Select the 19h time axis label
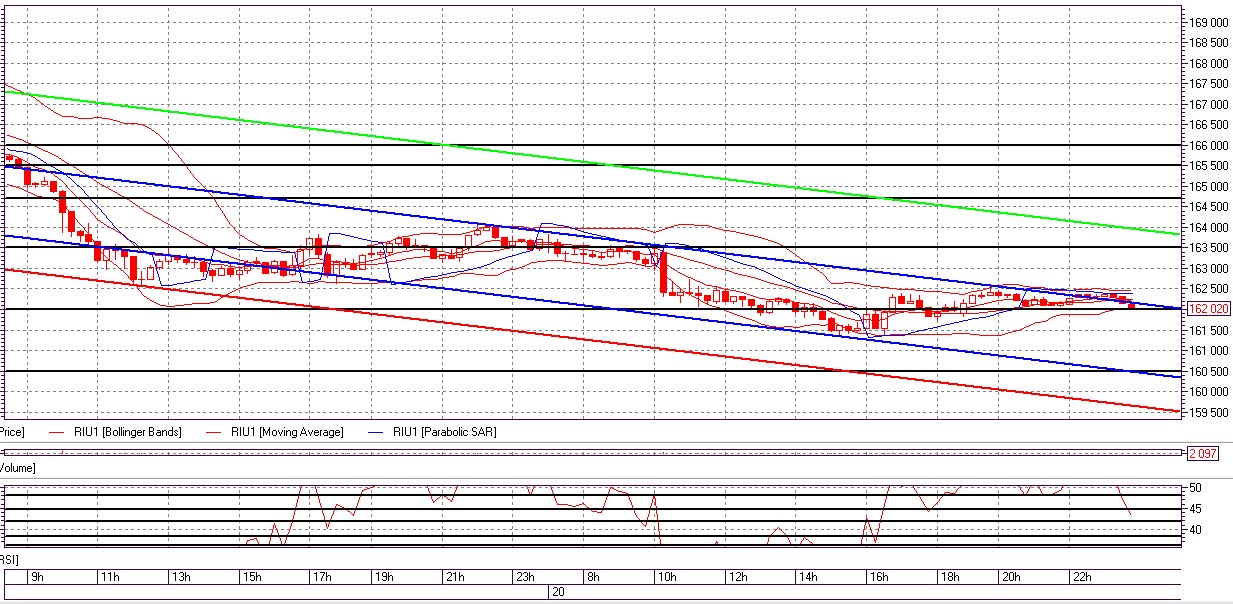 tap(383, 577)
